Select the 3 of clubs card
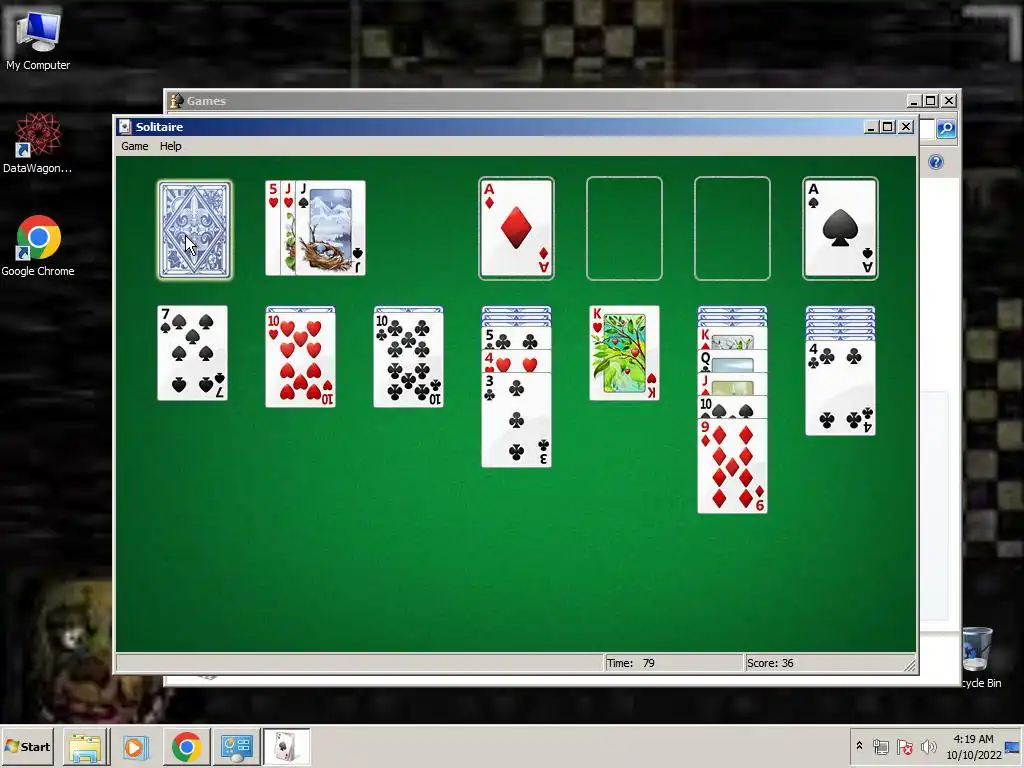This screenshot has height=768, width=1024. 516,419
